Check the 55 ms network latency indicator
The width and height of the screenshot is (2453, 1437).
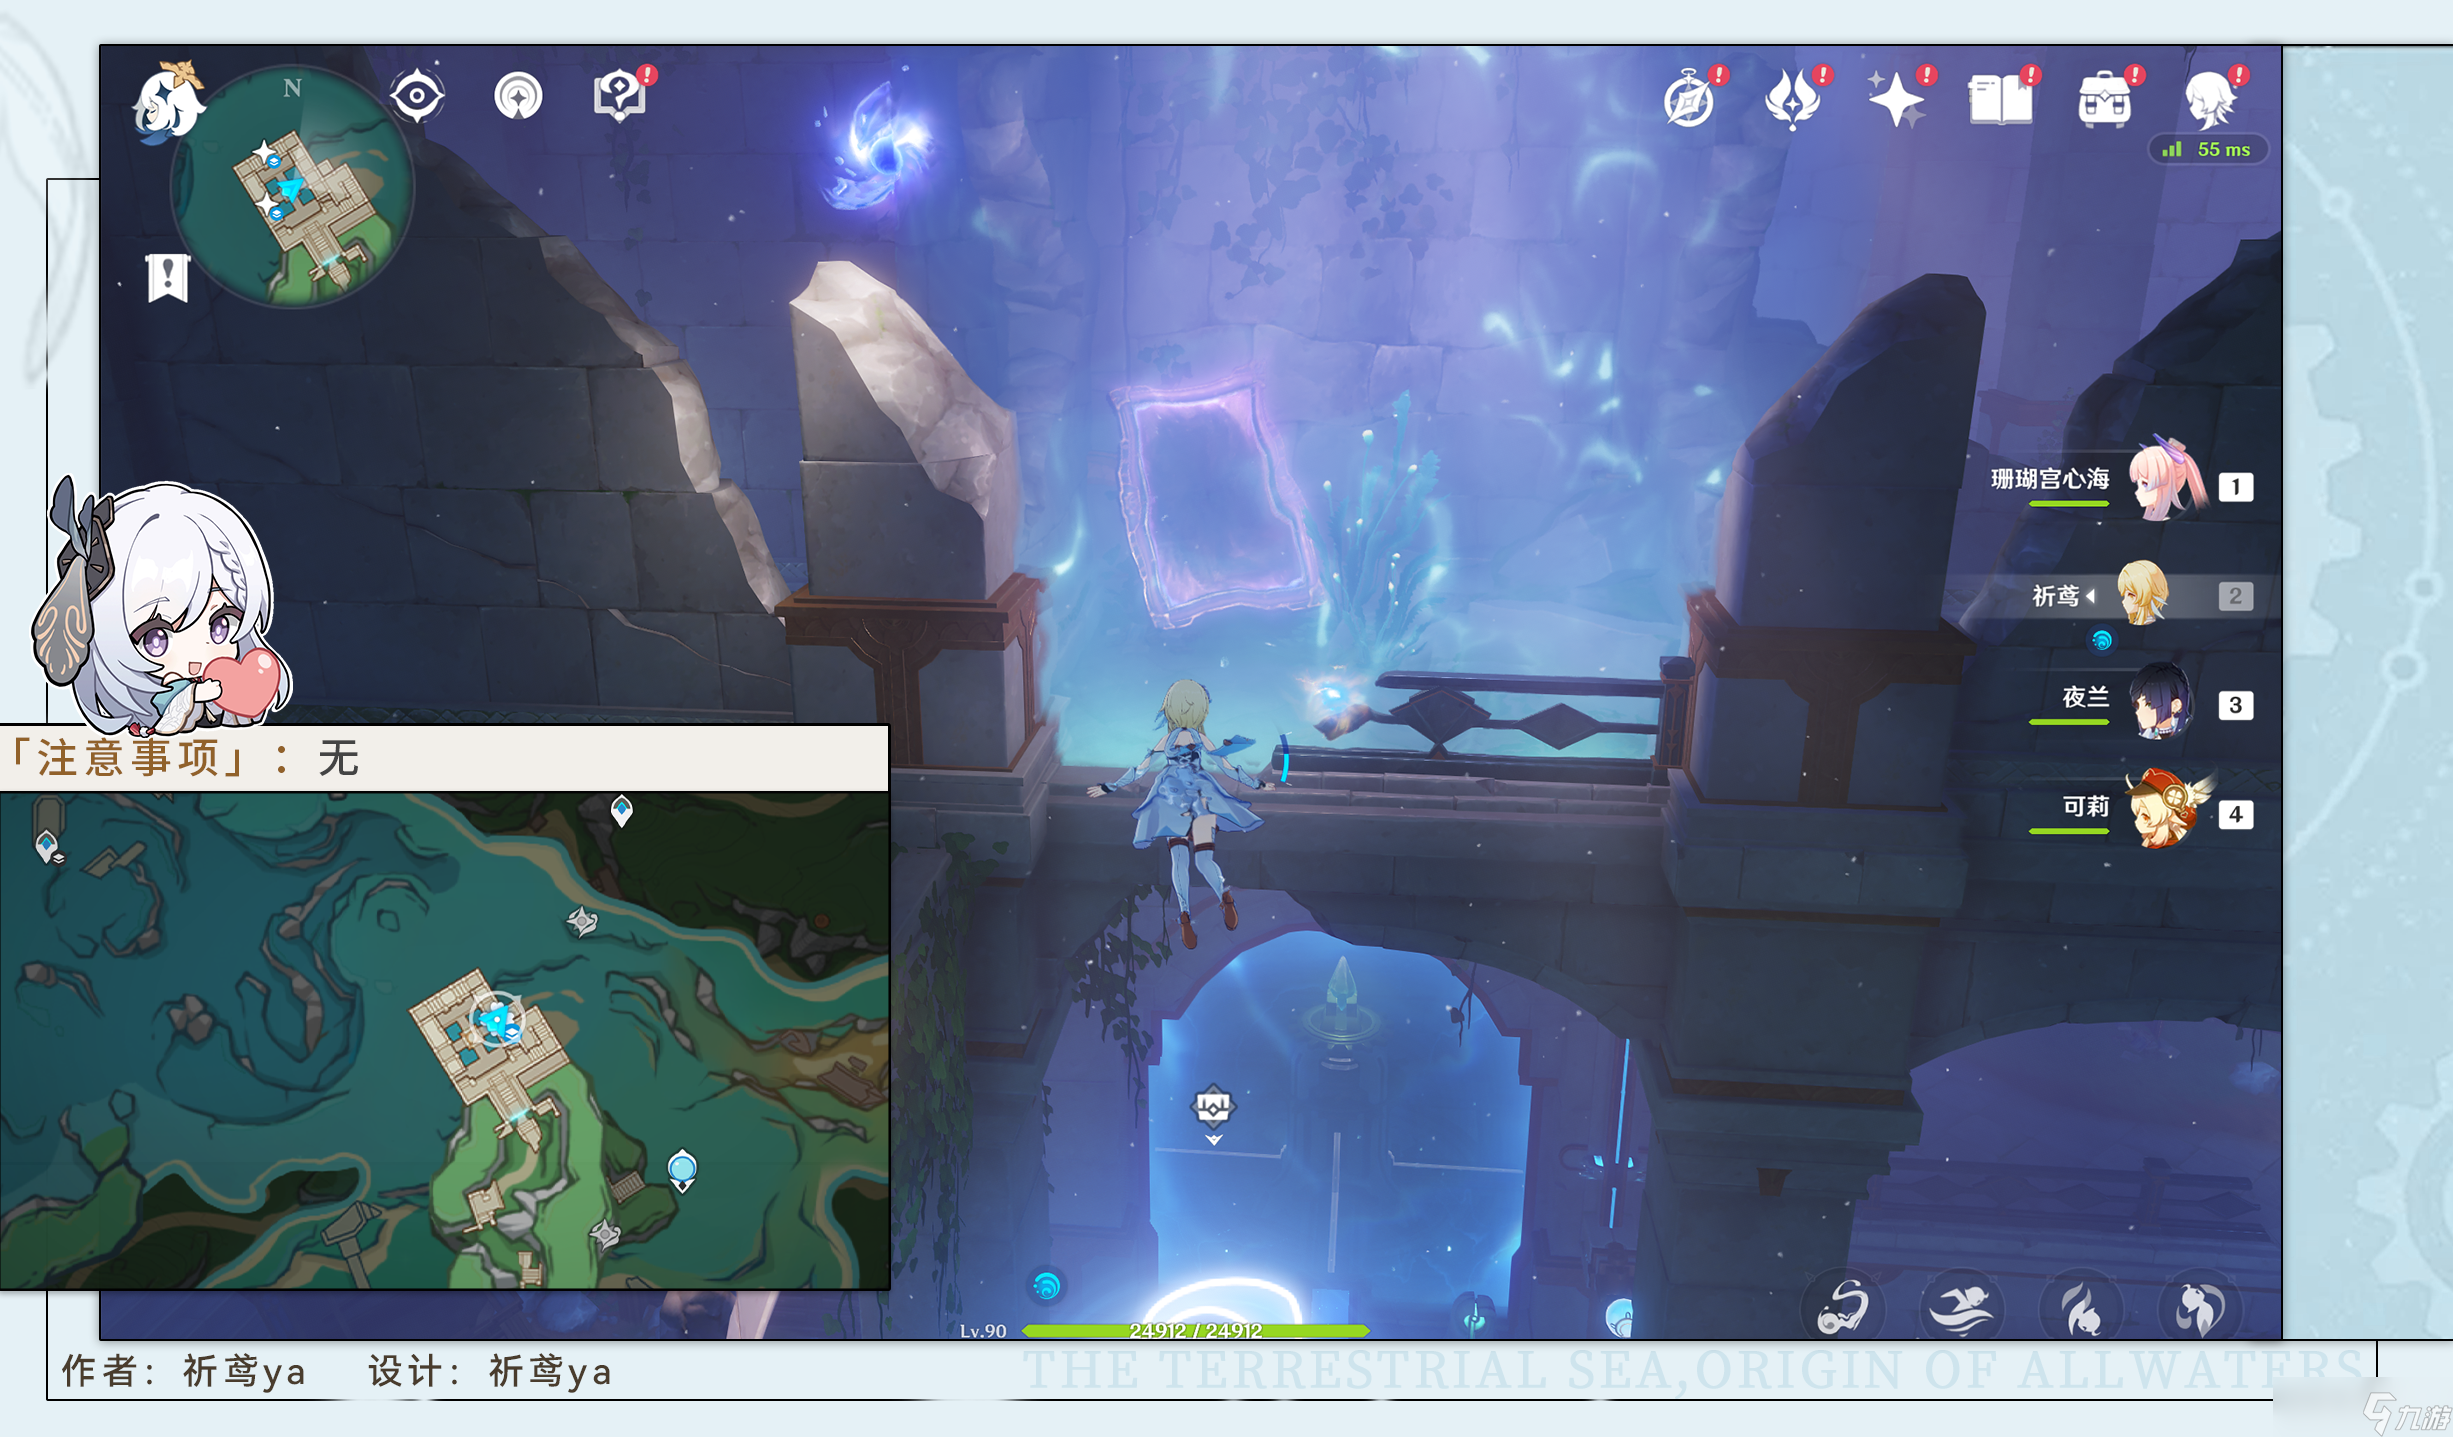pyautogui.click(x=2208, y=149)
